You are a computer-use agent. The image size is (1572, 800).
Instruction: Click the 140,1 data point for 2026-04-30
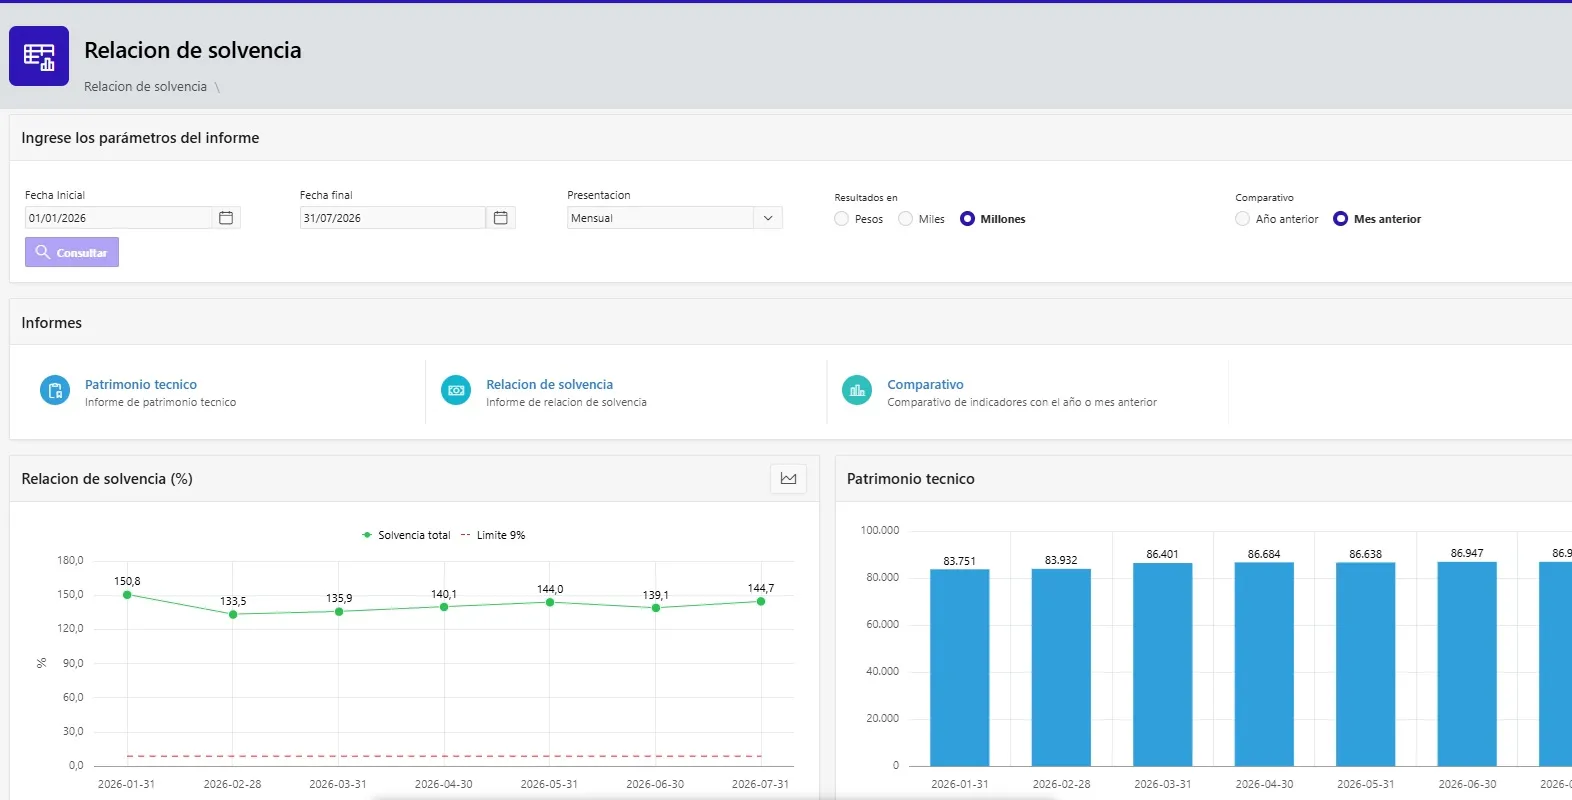(444, 607)
